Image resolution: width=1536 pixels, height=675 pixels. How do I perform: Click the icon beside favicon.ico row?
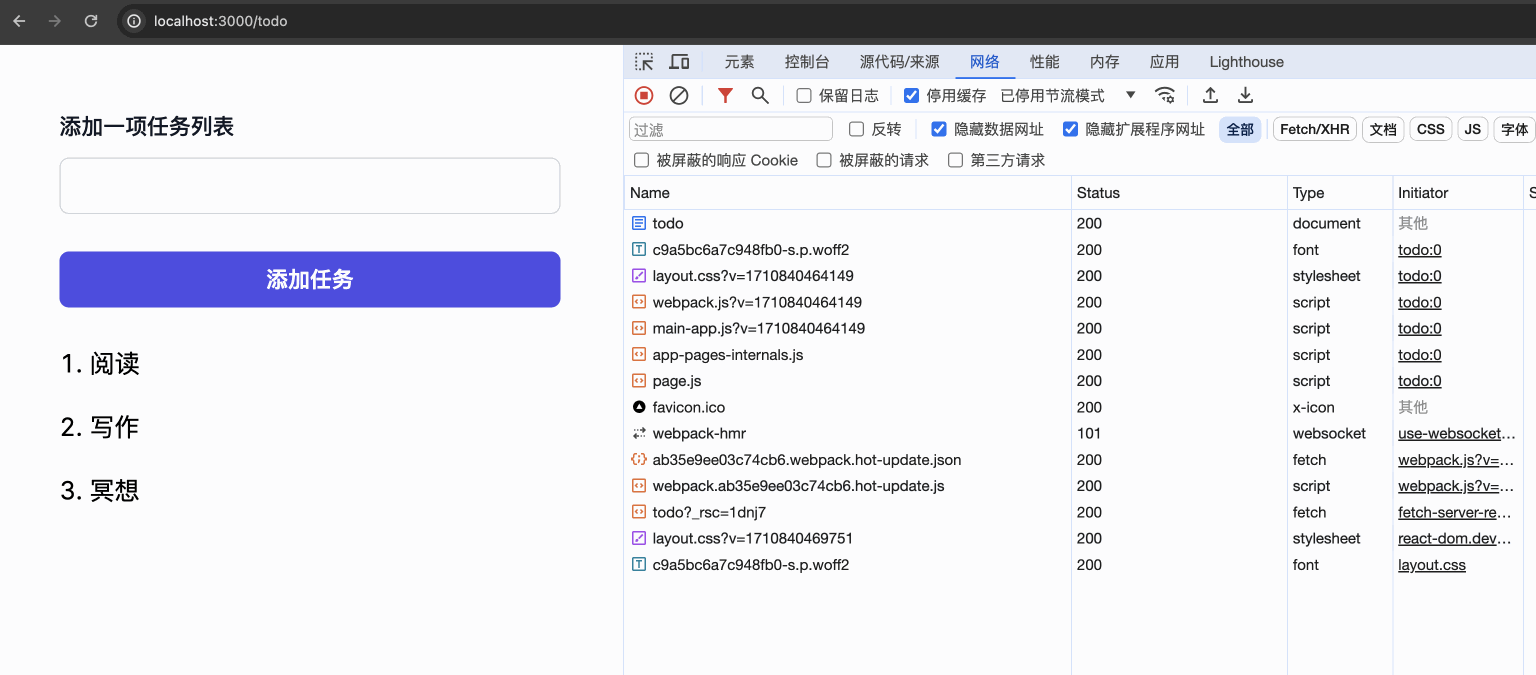pos(639,407)
